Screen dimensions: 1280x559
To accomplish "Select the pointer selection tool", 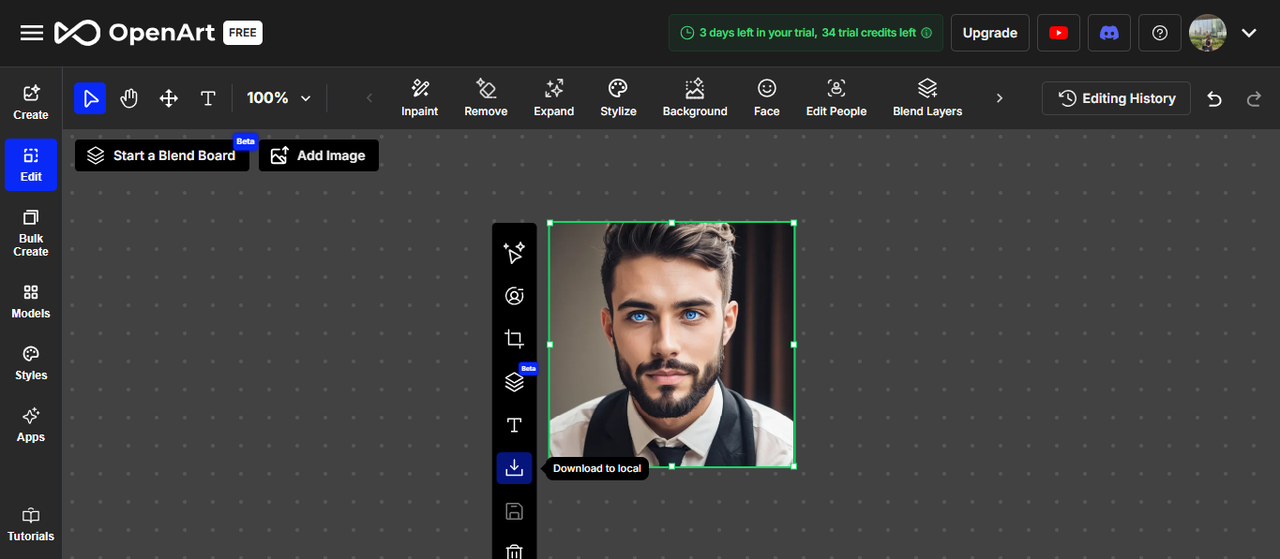I will pyautogui.click(x=90, y=98).
